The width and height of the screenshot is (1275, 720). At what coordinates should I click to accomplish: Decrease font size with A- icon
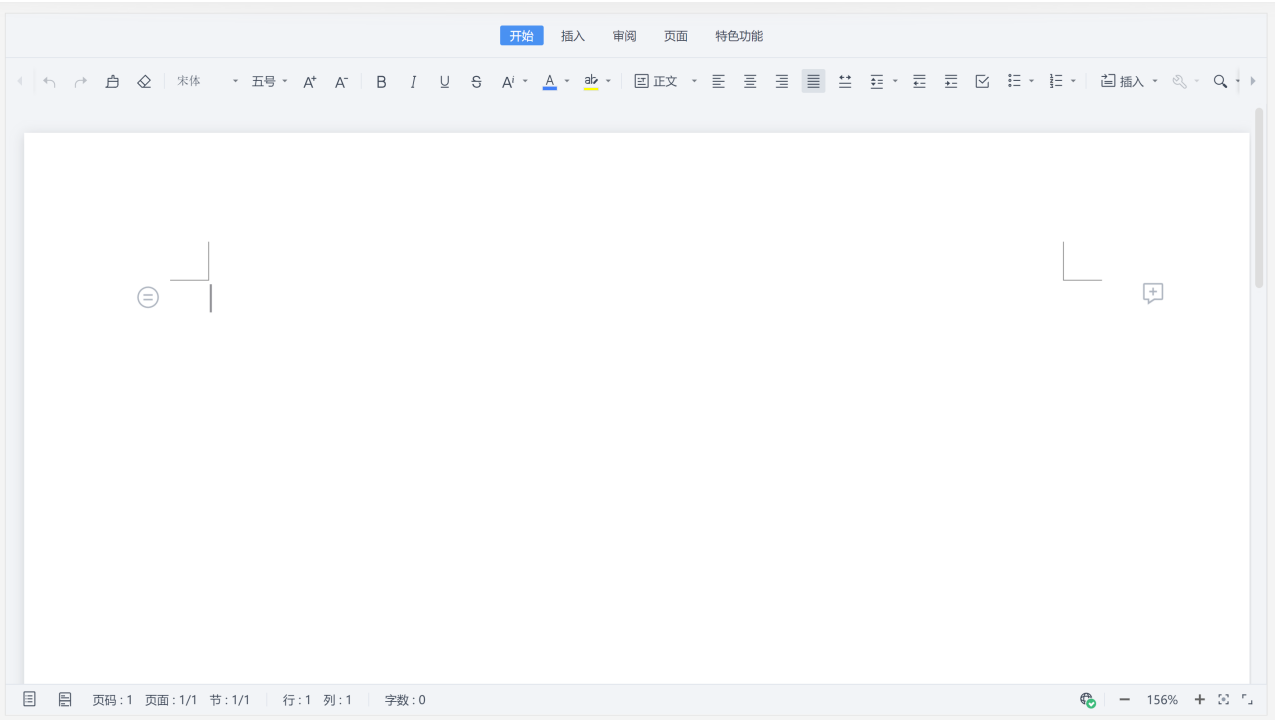(x=341, y=82)
